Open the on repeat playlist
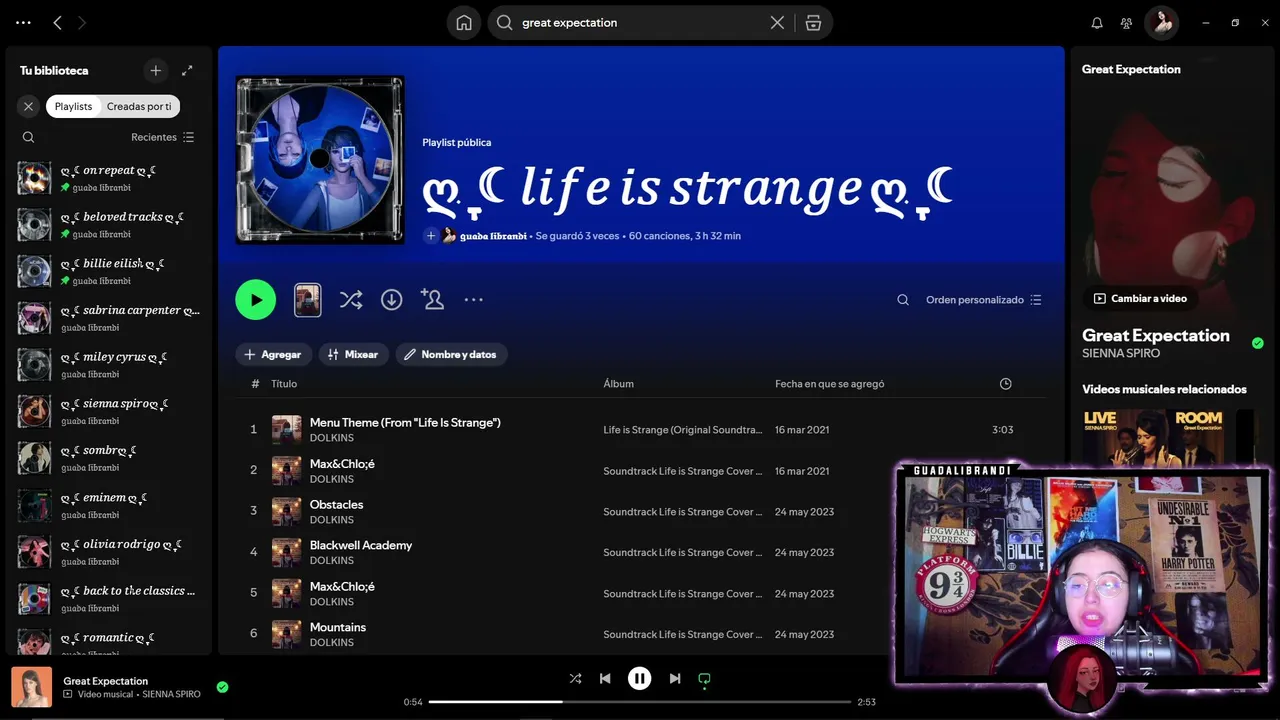1280x720 pixels. 109,178
